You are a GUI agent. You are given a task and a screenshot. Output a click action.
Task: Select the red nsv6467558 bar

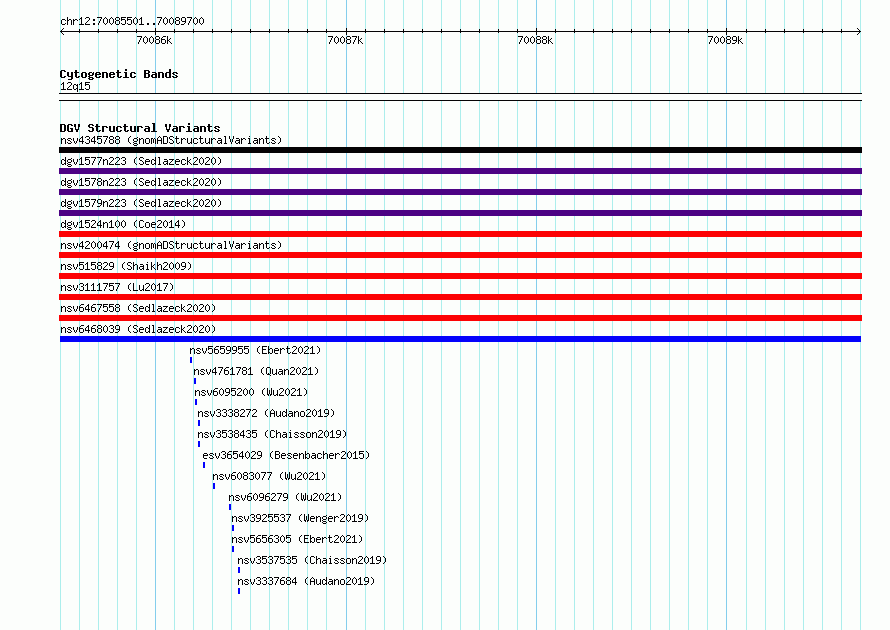[460, 318]
